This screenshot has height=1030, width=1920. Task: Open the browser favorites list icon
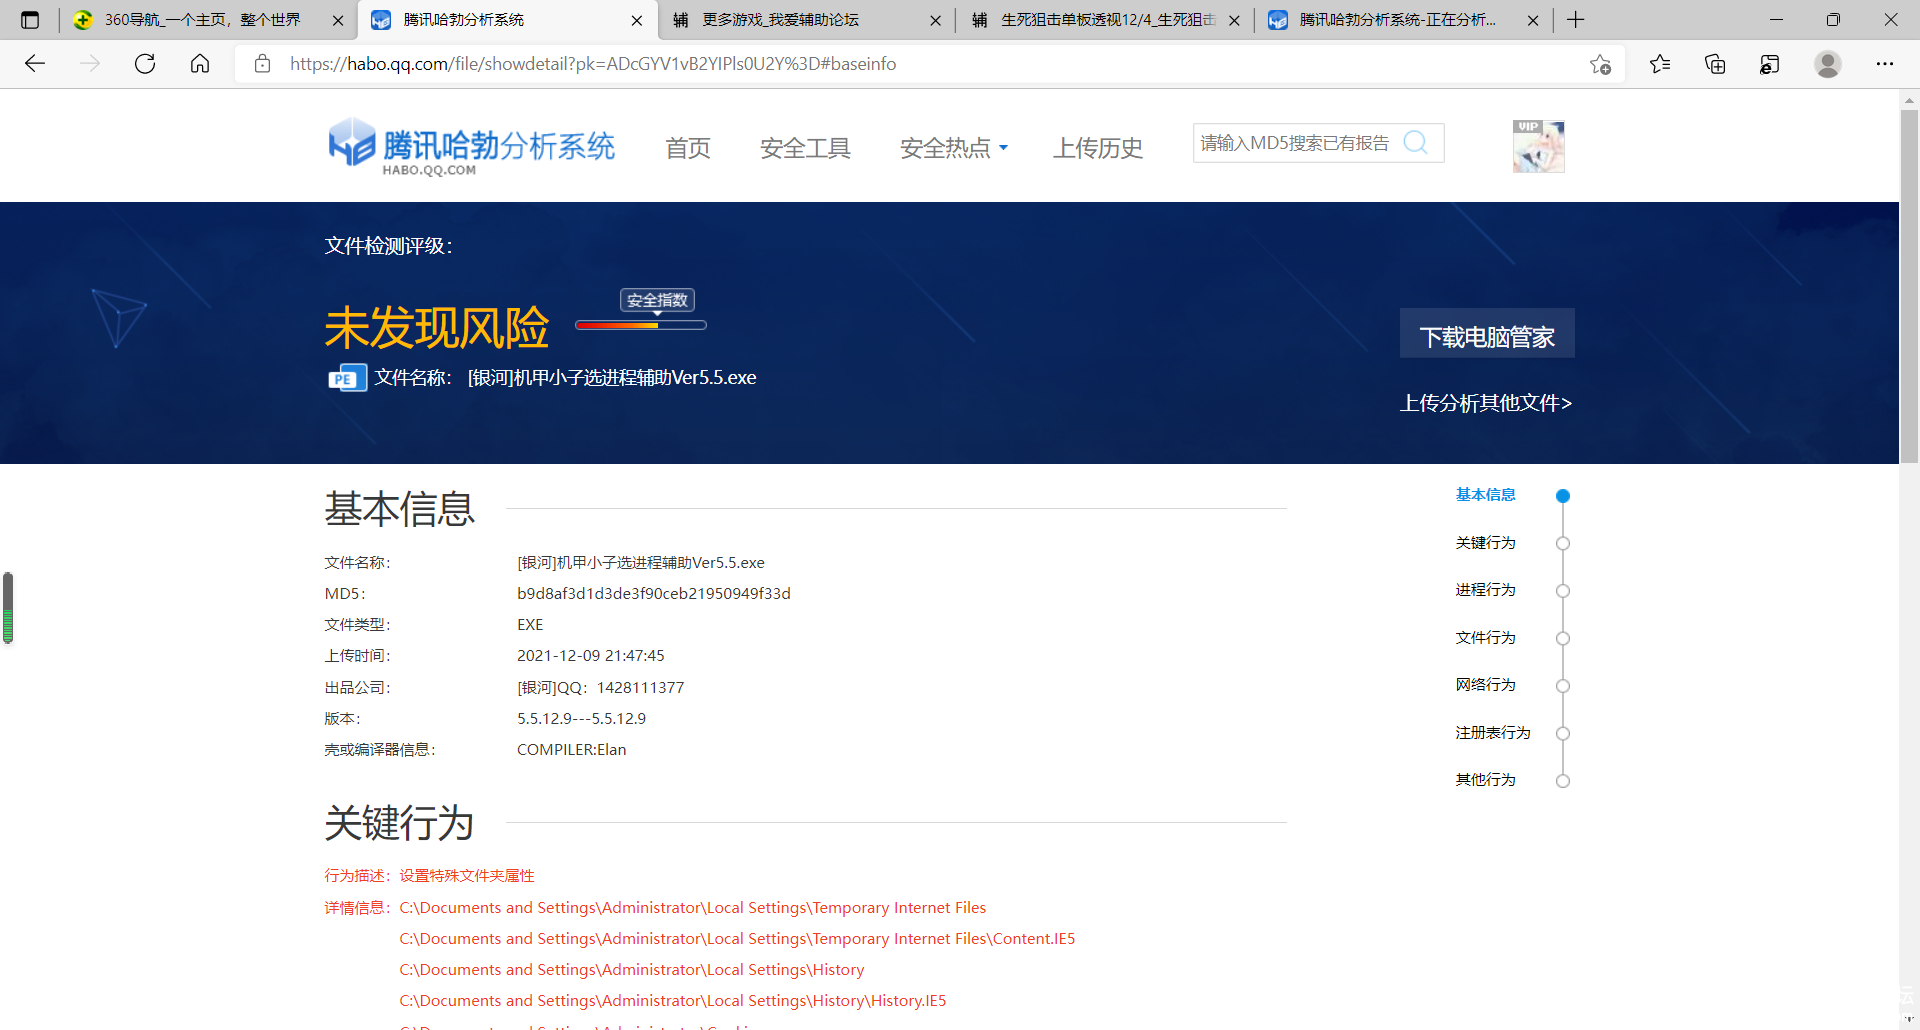click(x=1660, y=64)
